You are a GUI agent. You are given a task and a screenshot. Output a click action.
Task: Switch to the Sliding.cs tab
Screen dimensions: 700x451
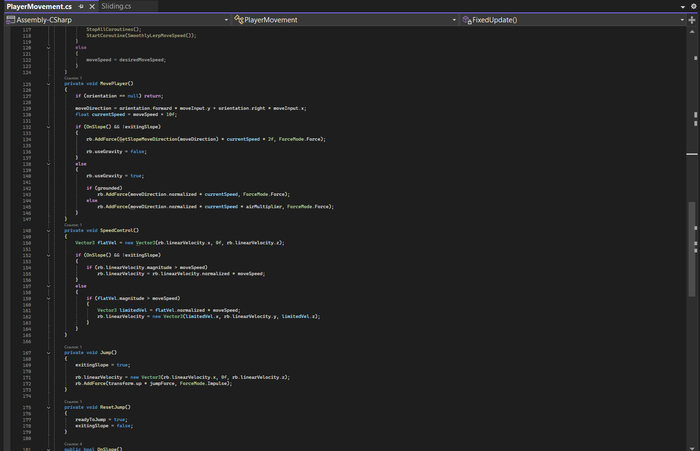116,6
